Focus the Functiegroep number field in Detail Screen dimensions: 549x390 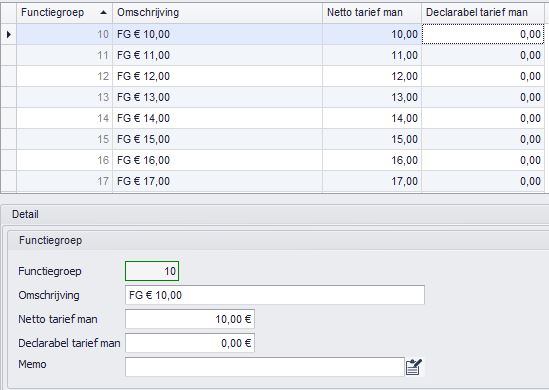pos(152,271)
